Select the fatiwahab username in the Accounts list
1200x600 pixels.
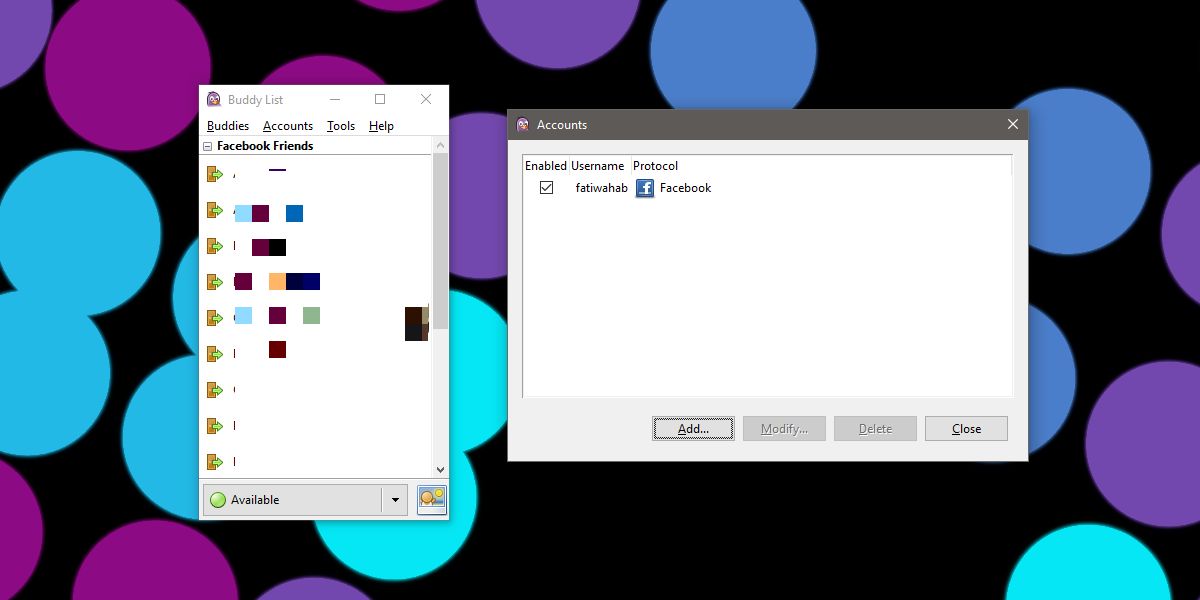point(602,188)
